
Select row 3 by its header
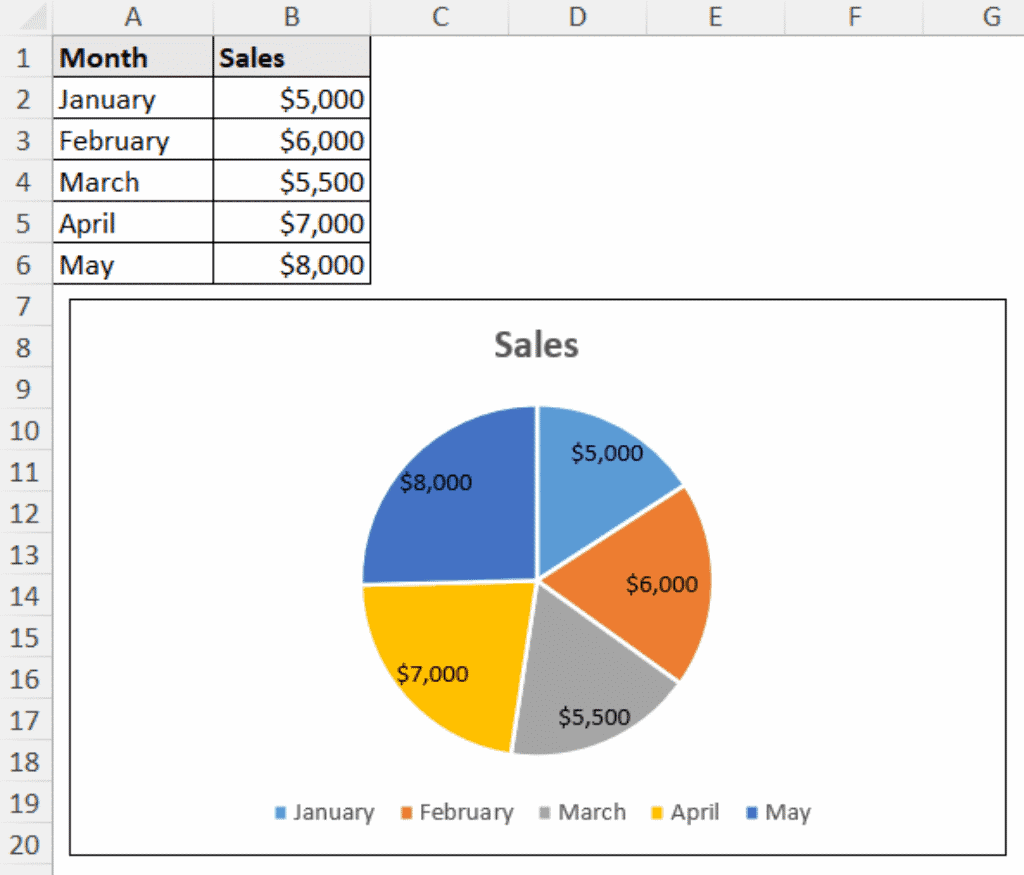pyautogui.click(x=25, y=140)
